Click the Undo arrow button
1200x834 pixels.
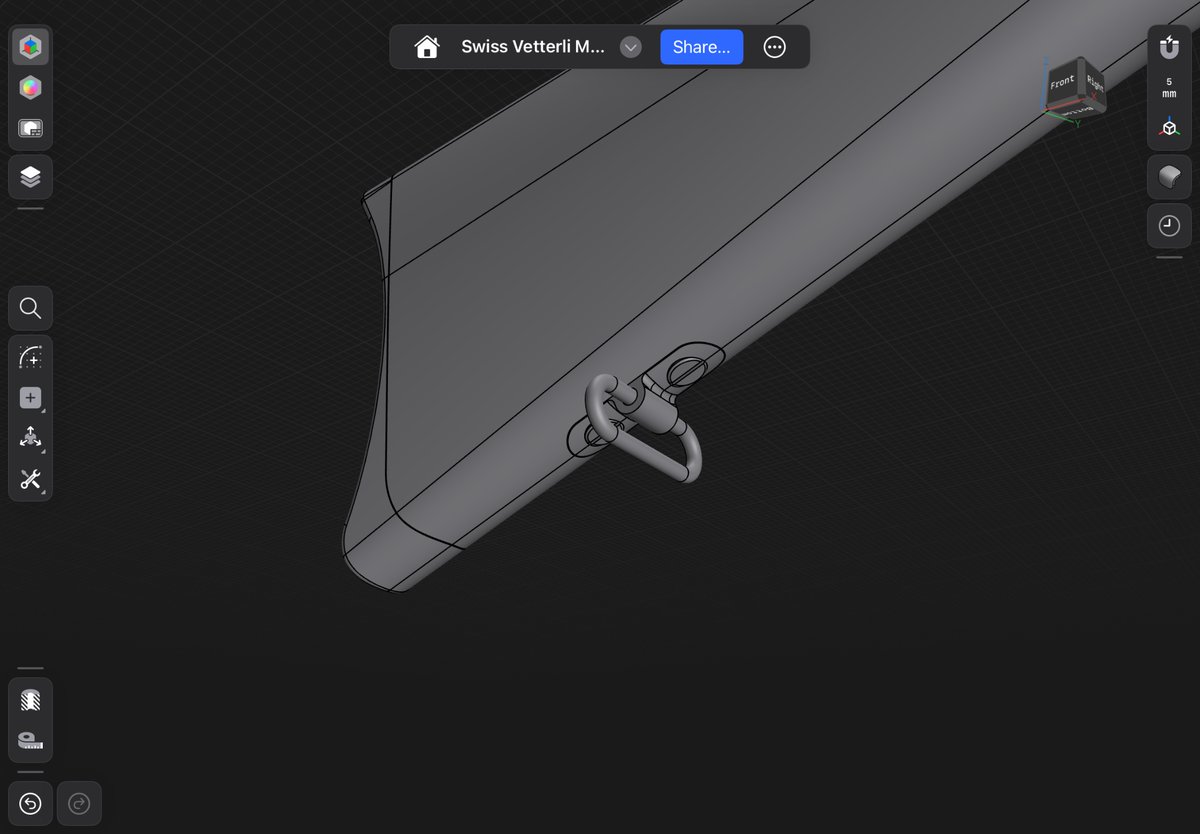[30, 803]
